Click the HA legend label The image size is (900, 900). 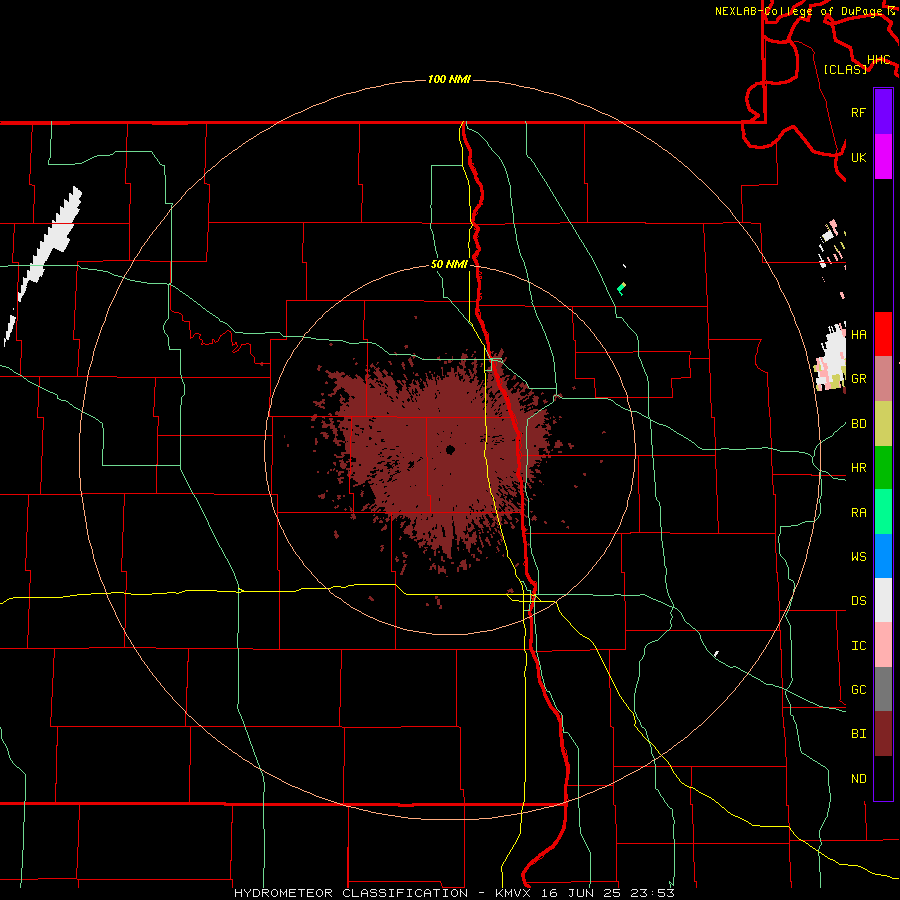[x=858, y=334]
